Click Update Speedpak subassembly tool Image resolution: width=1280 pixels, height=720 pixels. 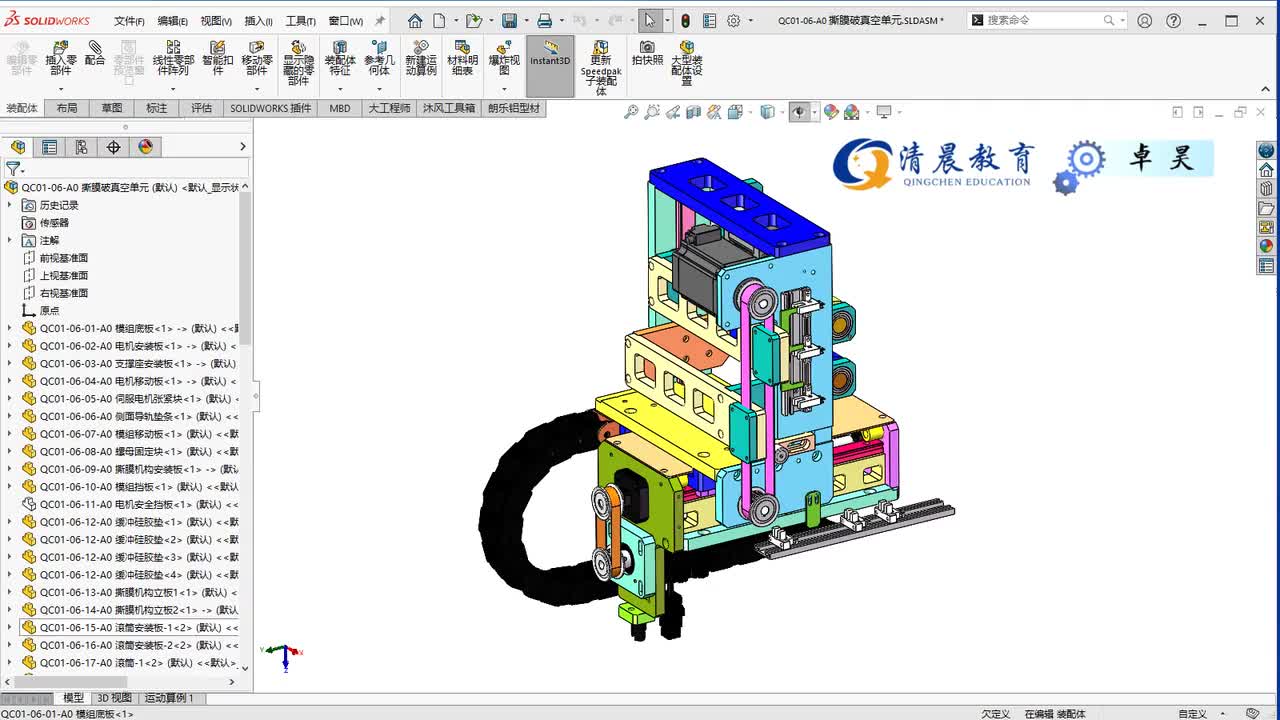click(601, 67)
